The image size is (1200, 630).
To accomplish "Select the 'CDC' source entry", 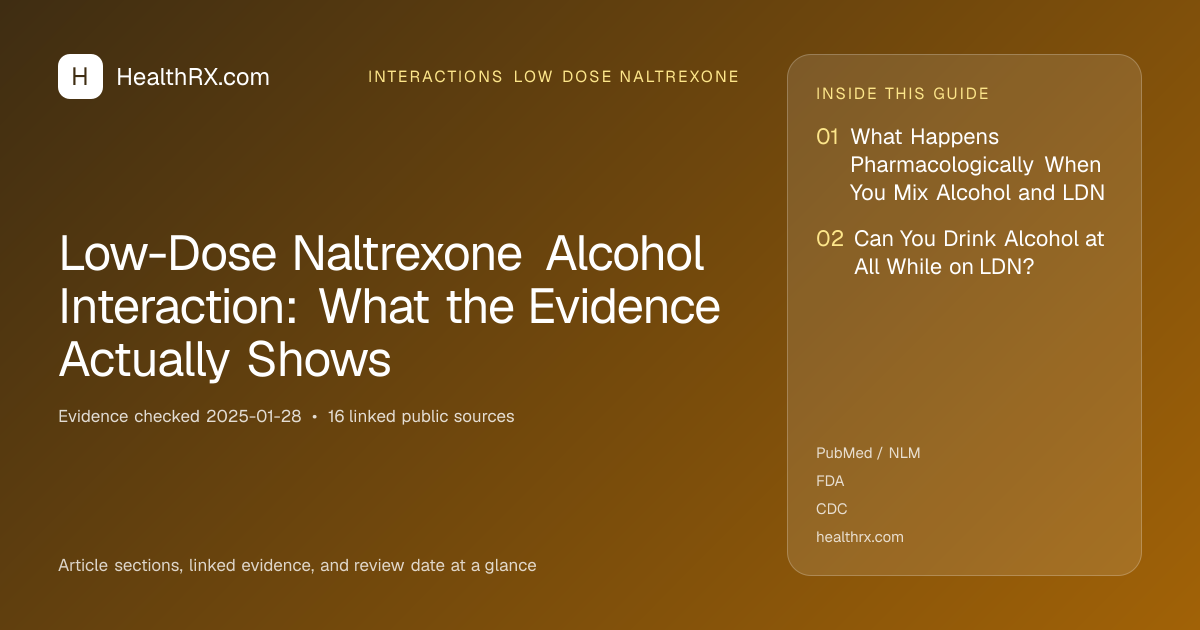I will 832,509.
